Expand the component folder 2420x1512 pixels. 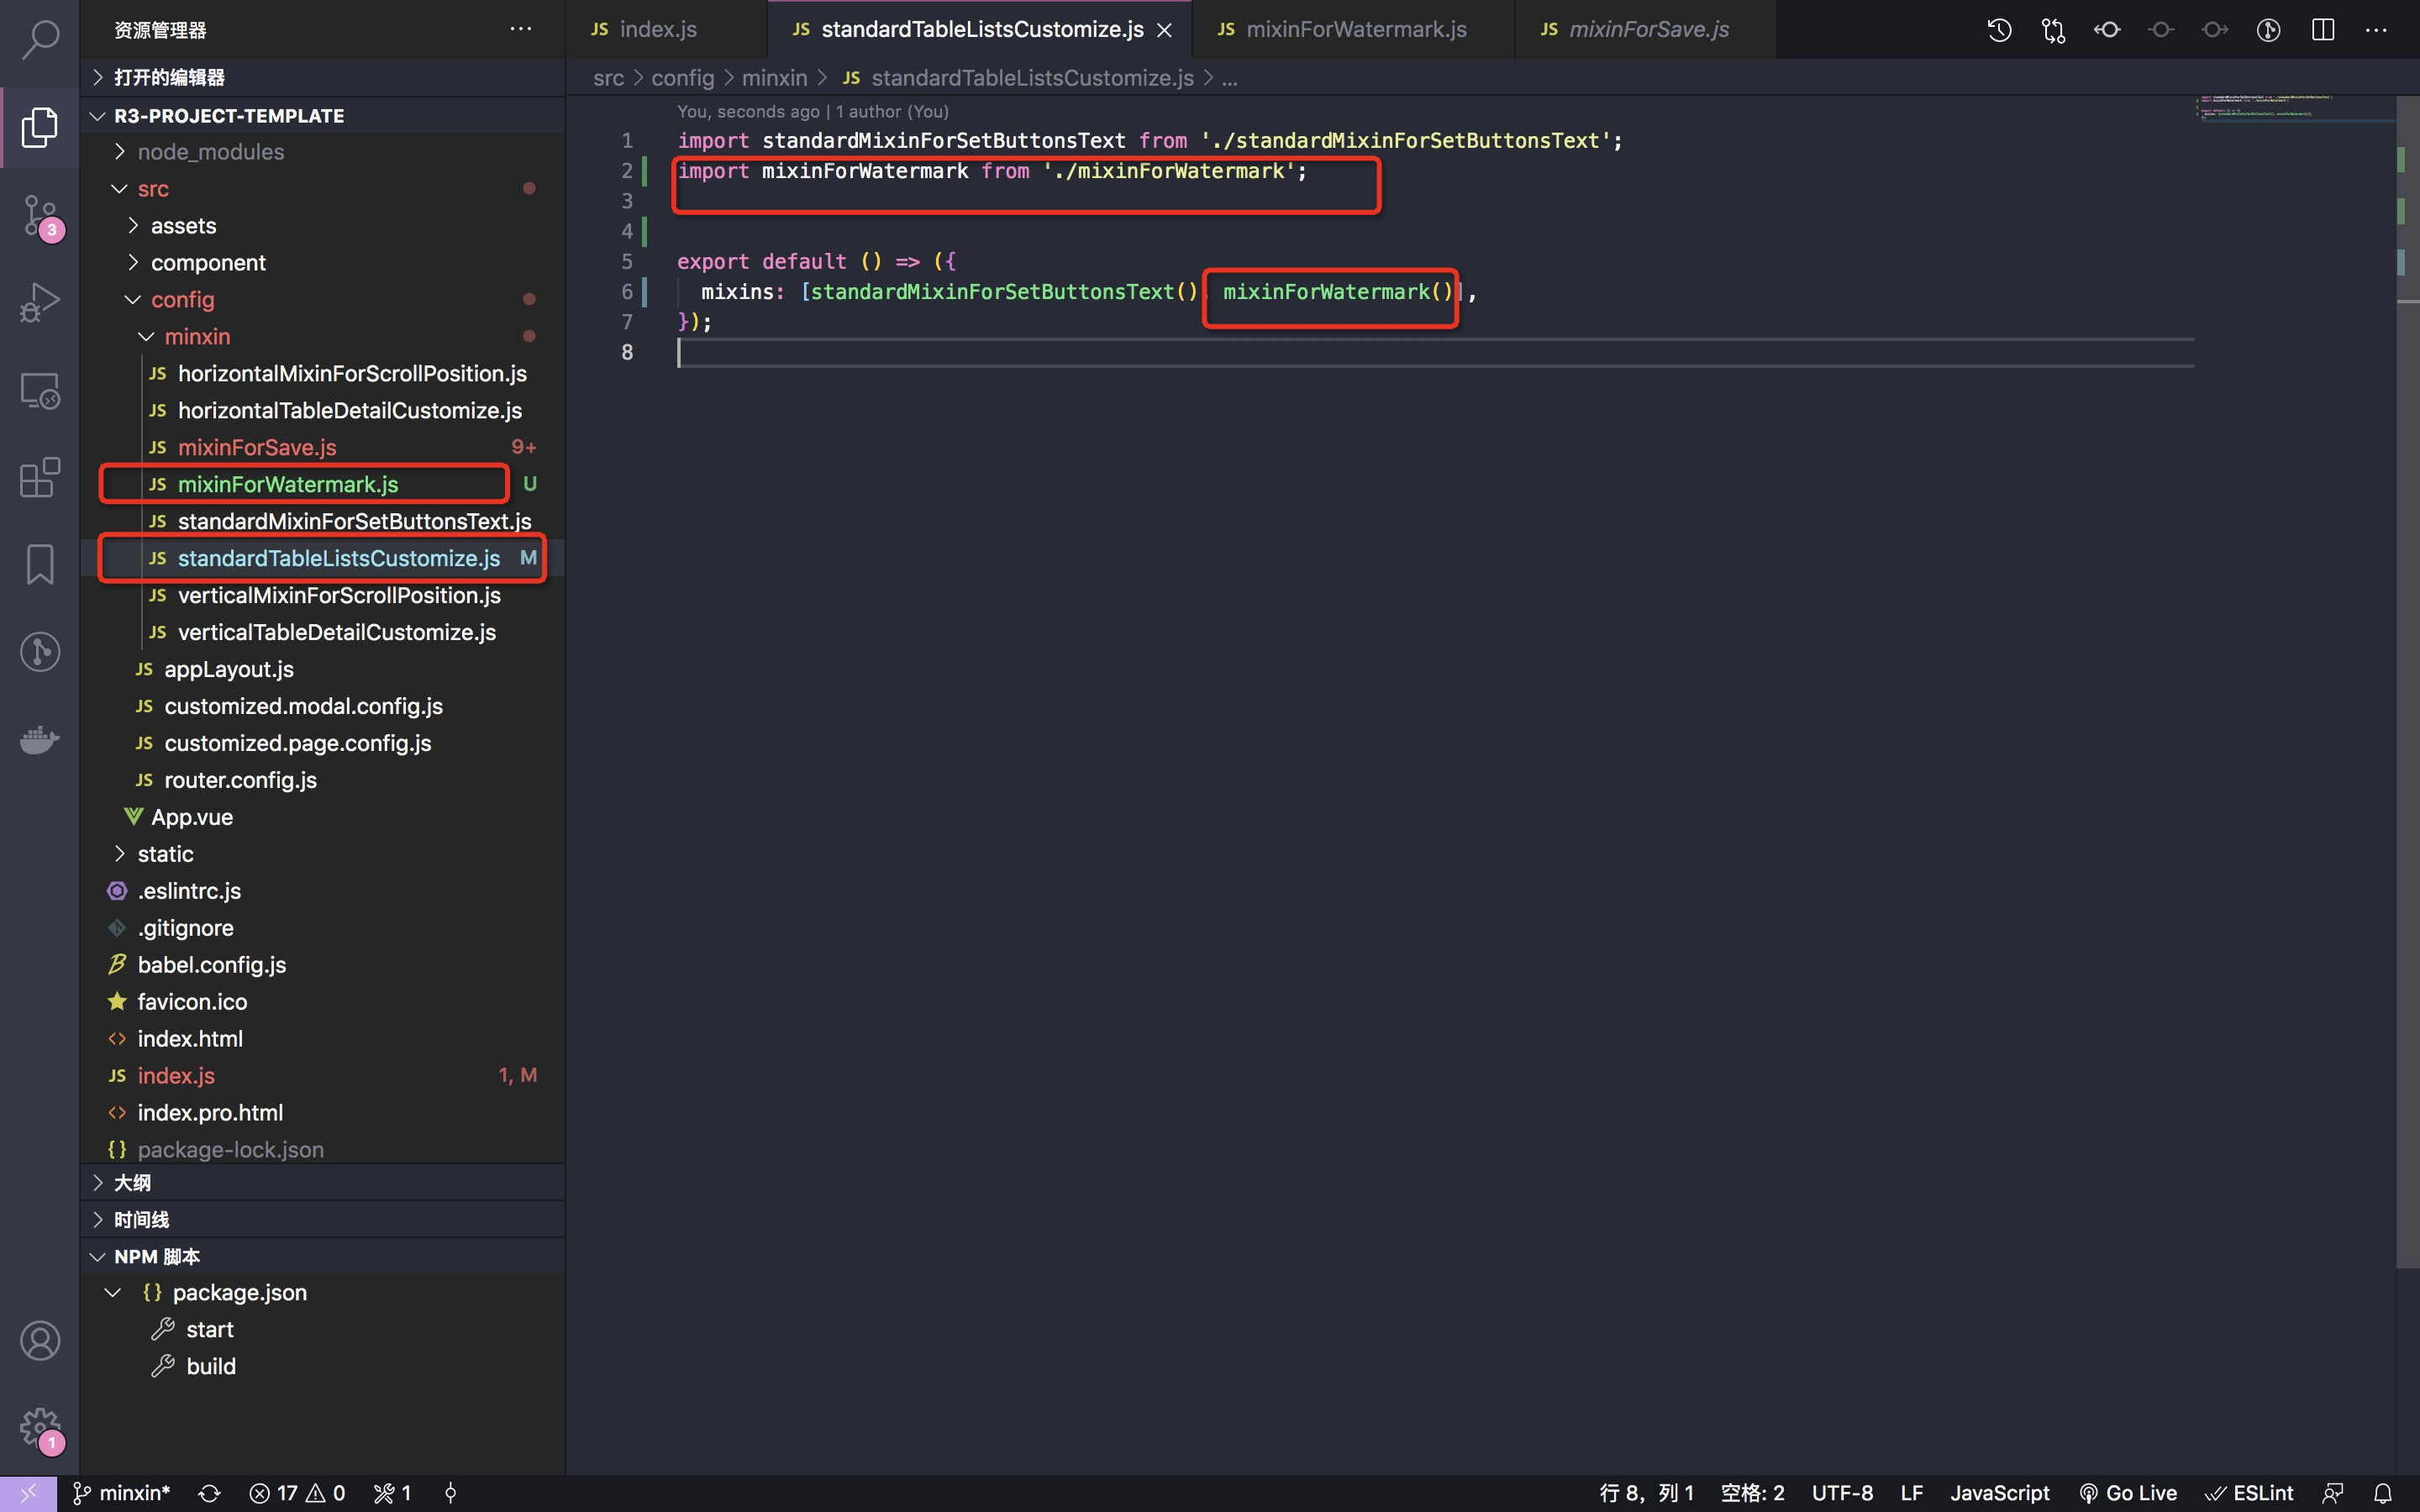(322, 263)
